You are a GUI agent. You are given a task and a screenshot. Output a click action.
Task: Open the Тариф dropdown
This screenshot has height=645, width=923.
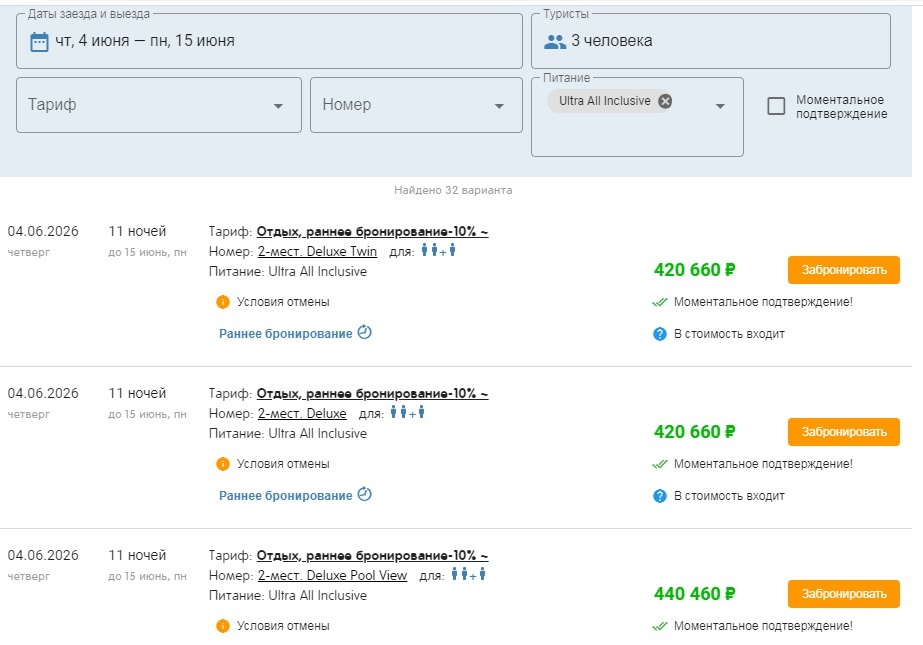[159, 105]
